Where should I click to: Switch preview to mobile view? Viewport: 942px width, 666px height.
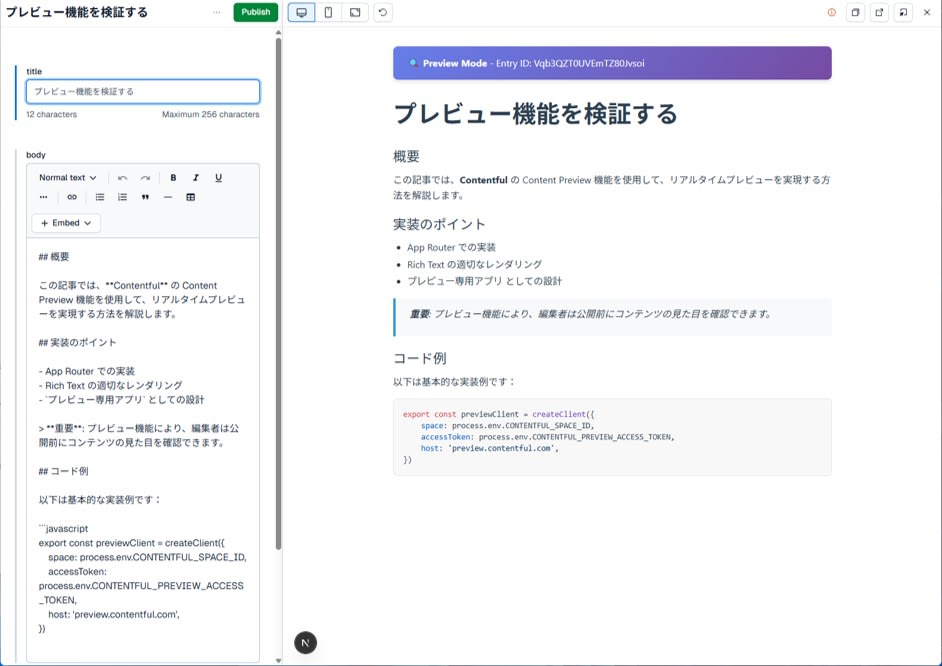(328, 12)
